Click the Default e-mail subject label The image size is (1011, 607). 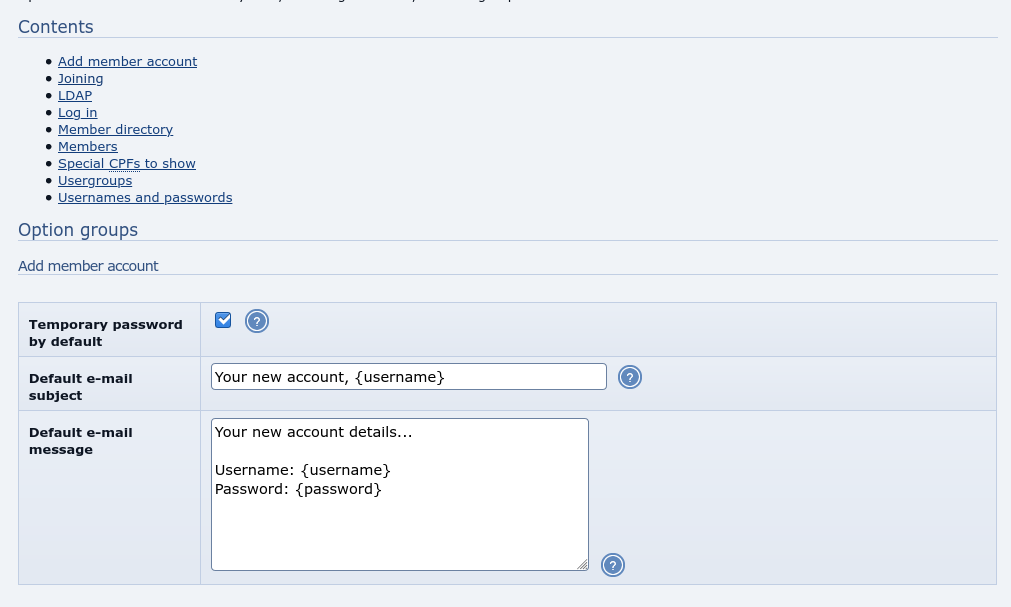pos(80,386)
